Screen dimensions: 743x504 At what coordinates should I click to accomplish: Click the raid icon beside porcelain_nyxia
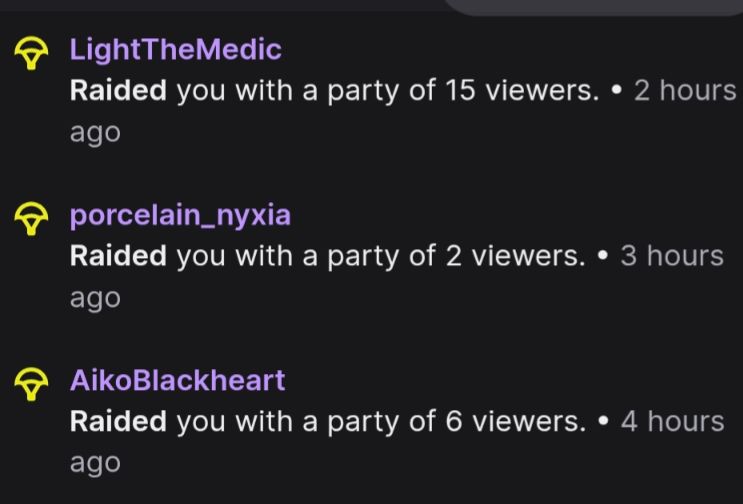[31, 218]
